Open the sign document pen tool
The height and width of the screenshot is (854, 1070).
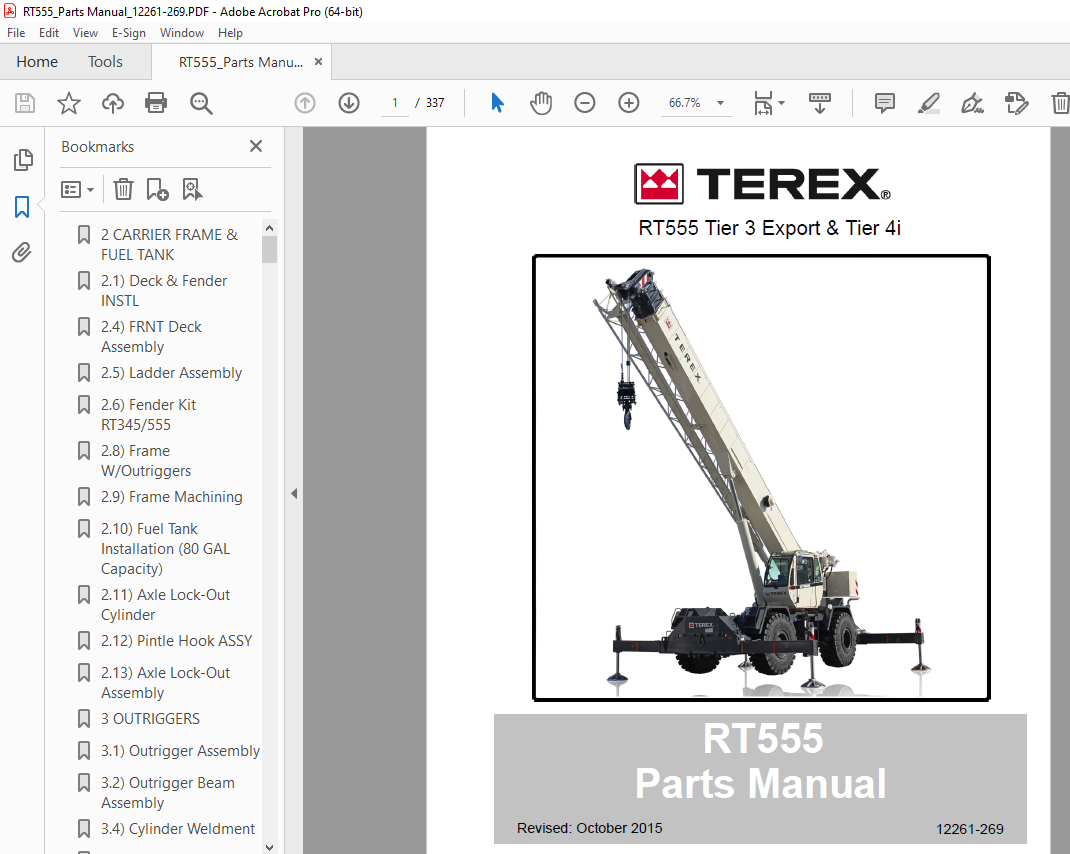(972, 103)
